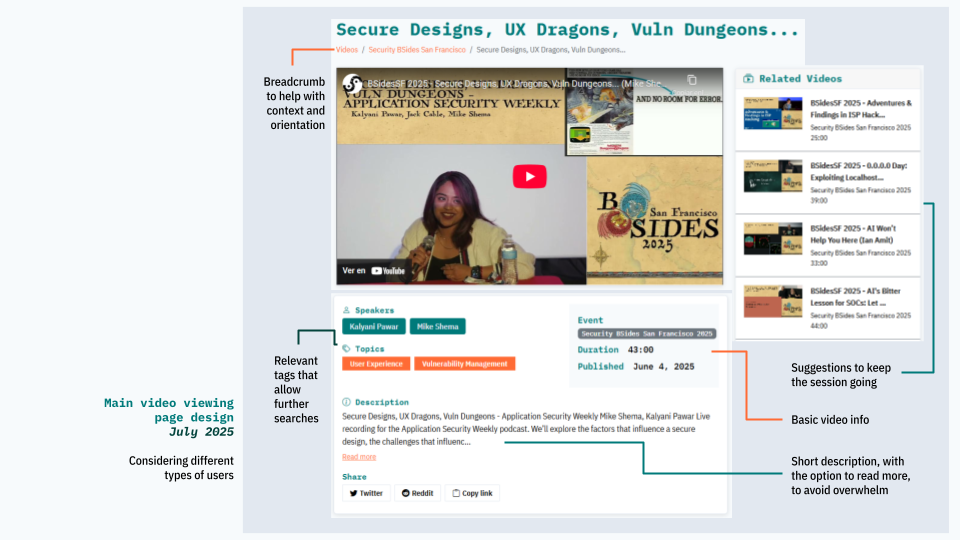Click the Copy link share button
The width and height of the screenshot is (960, 540).
click(x=472, y=493)
